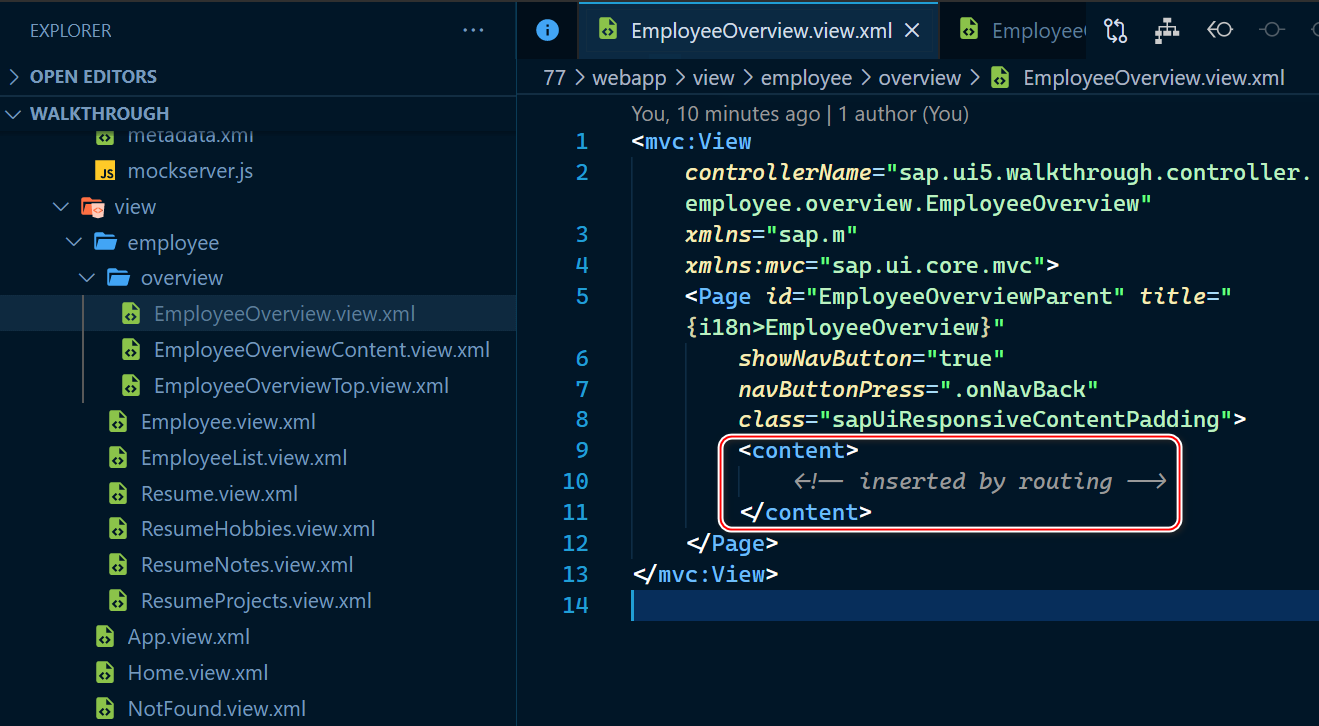Click line number 9 in gutter
This screenshot has height=726, width=1319.
[582, 450]
